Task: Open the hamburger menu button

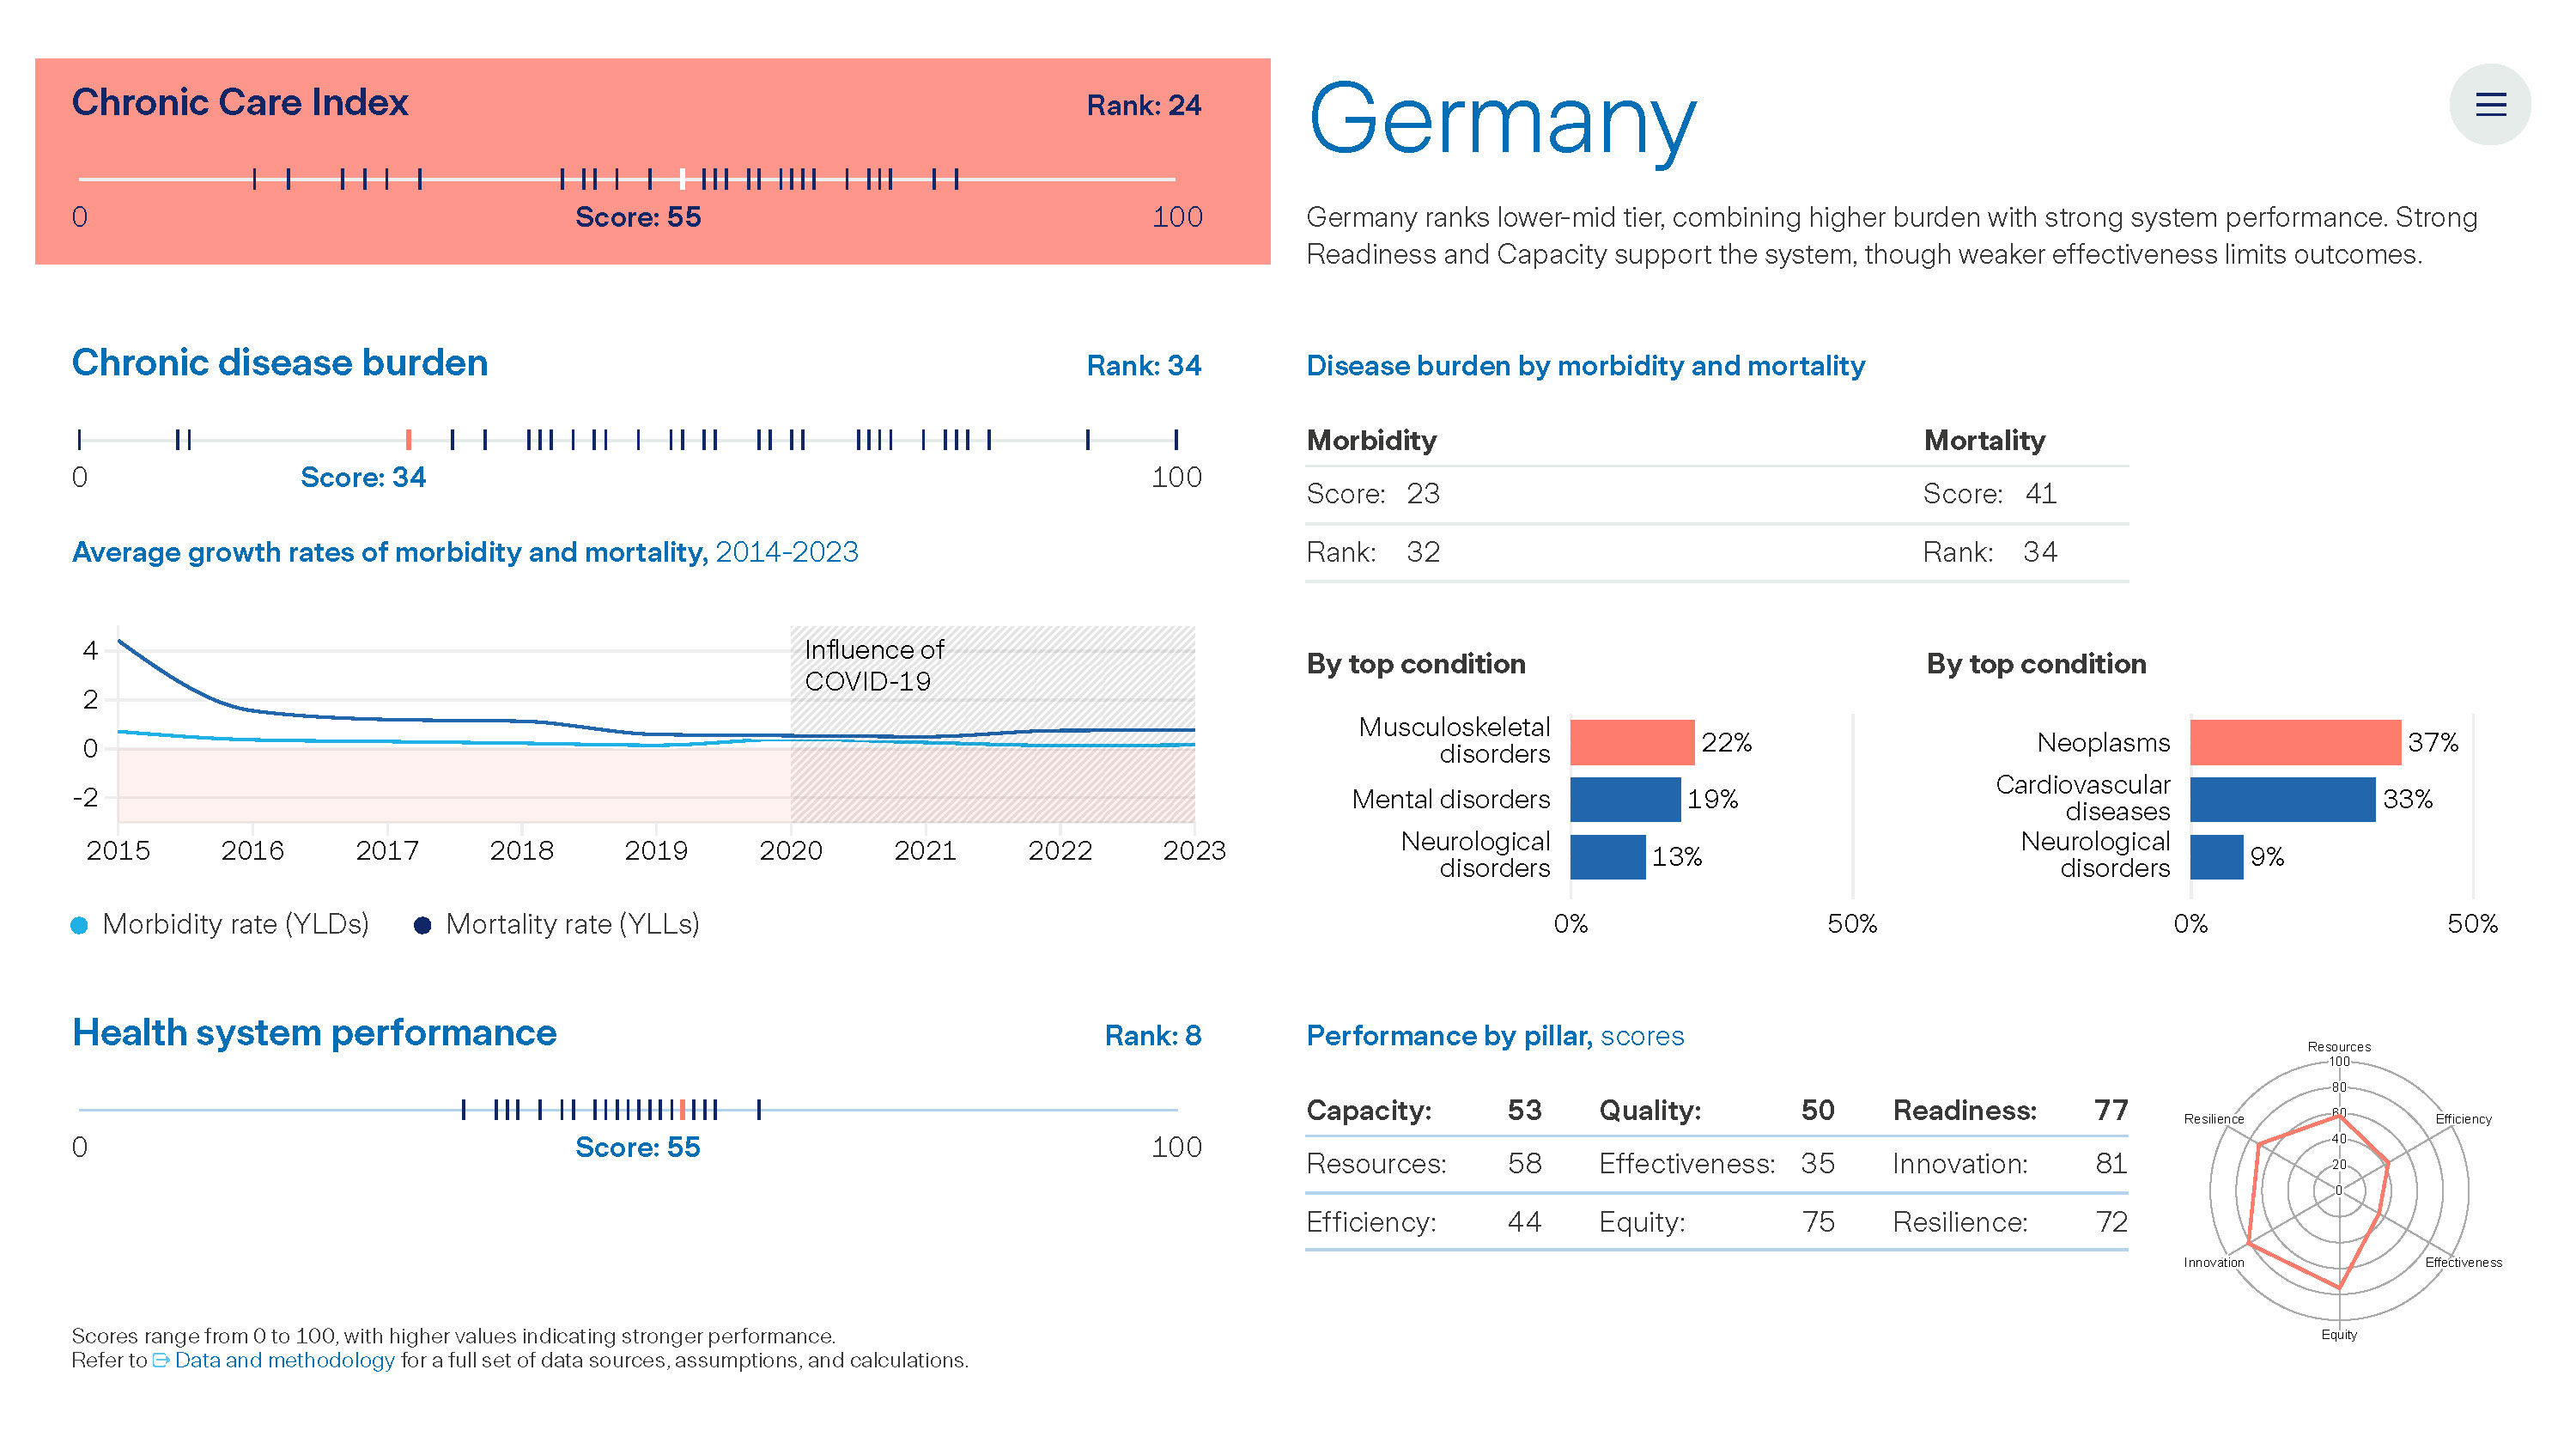Action: [2489, 104]
